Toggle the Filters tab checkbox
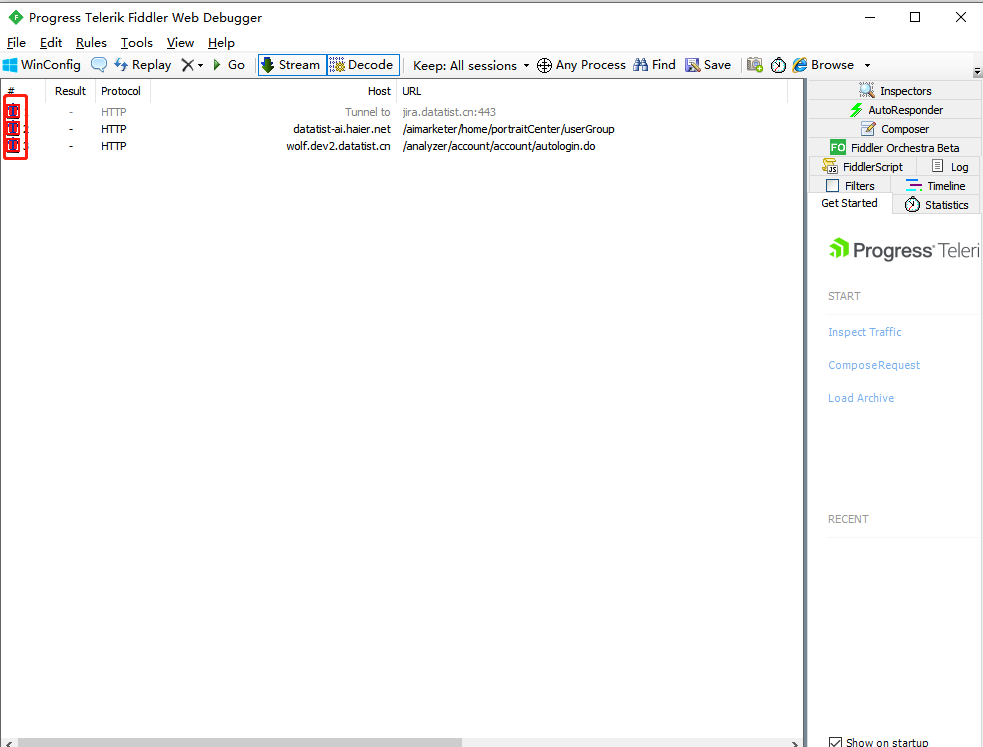 [833, 185]
